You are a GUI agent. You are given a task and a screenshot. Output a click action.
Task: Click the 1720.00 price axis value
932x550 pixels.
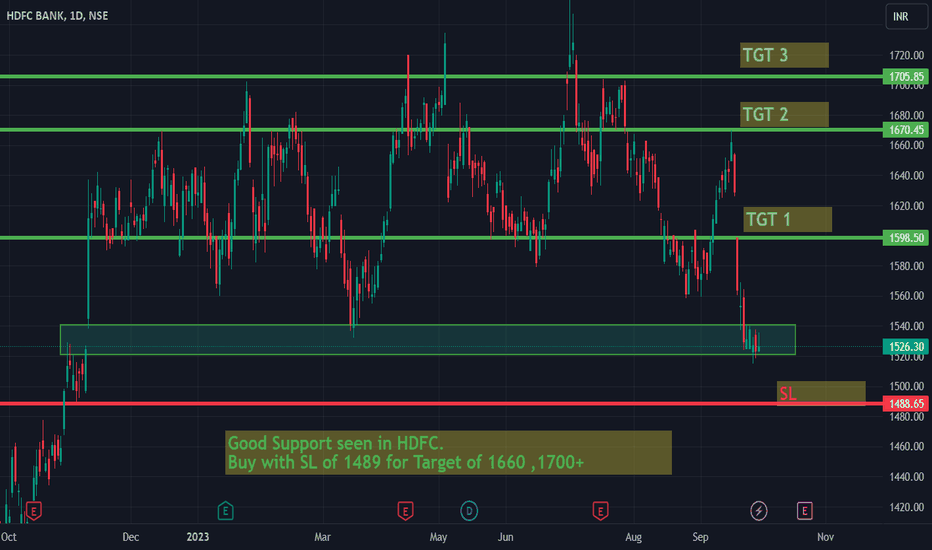(906, 55)
